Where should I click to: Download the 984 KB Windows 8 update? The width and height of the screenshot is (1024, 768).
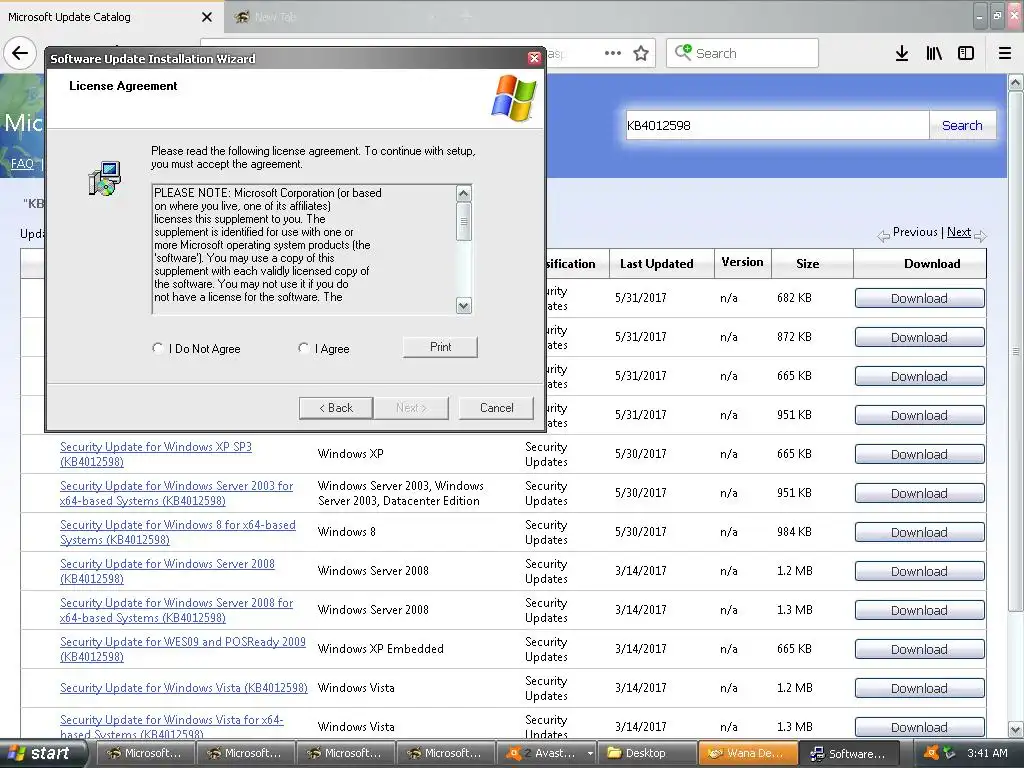click(x=919, y=532)
